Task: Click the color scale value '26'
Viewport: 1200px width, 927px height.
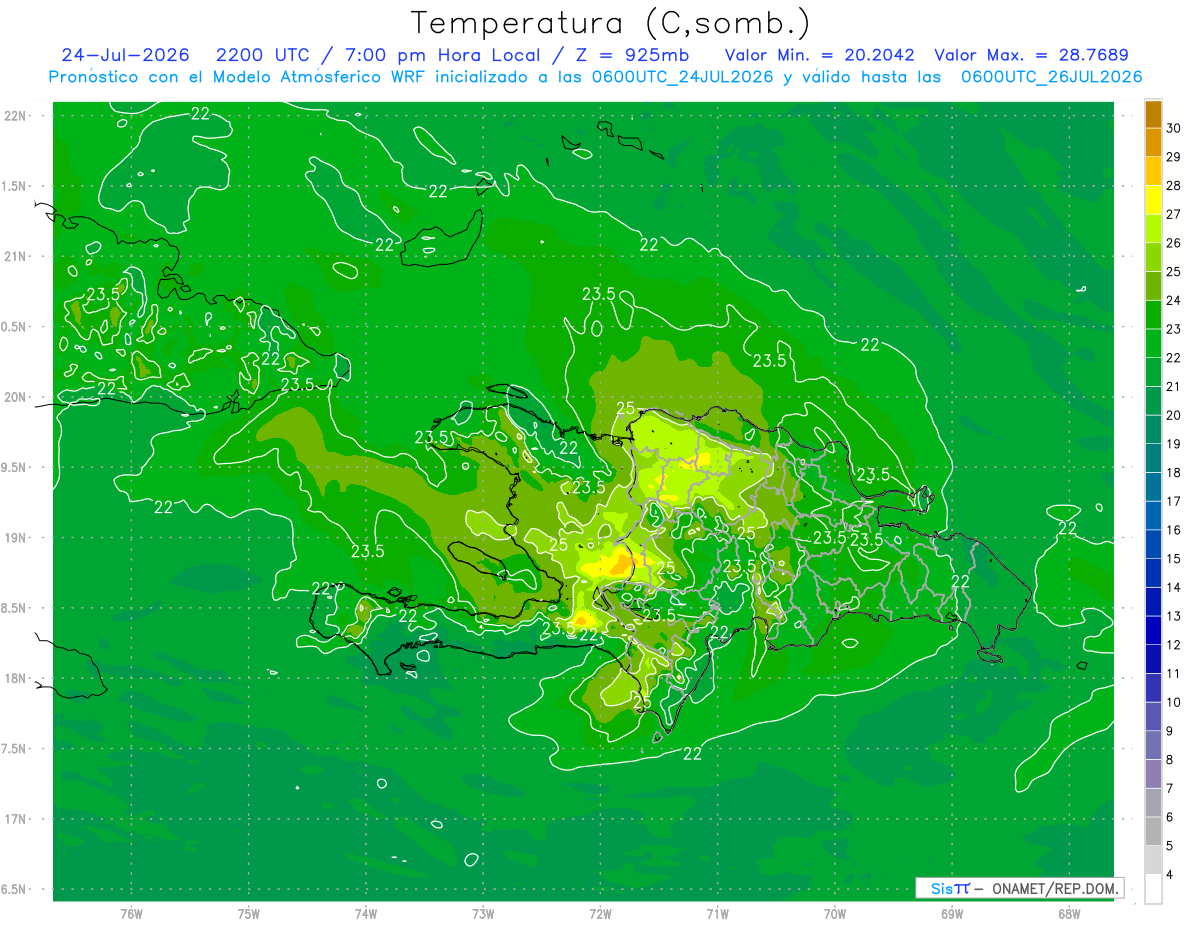Action: [1173, 243]
